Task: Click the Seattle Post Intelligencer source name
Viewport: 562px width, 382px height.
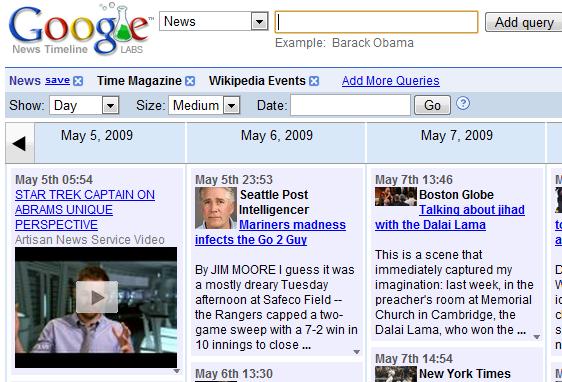Action: [x=274, y=202]
